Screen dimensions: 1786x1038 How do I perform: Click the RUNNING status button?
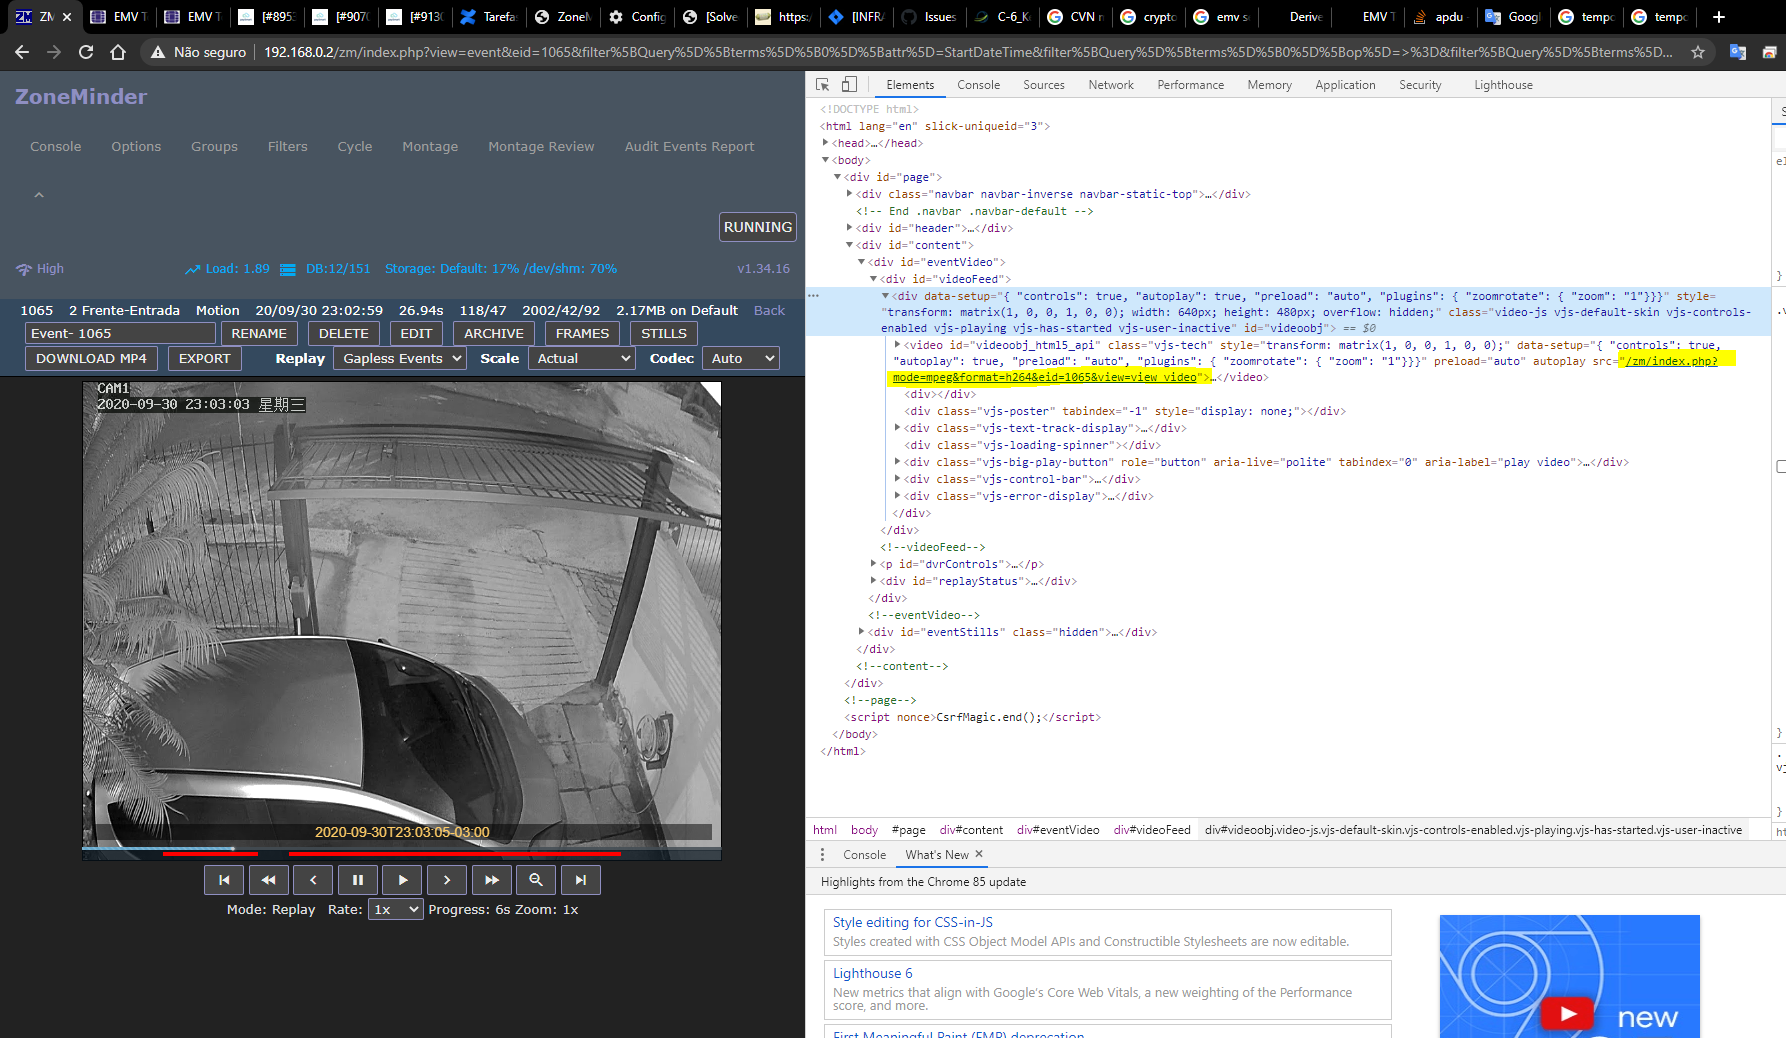(x=758, y=227)
